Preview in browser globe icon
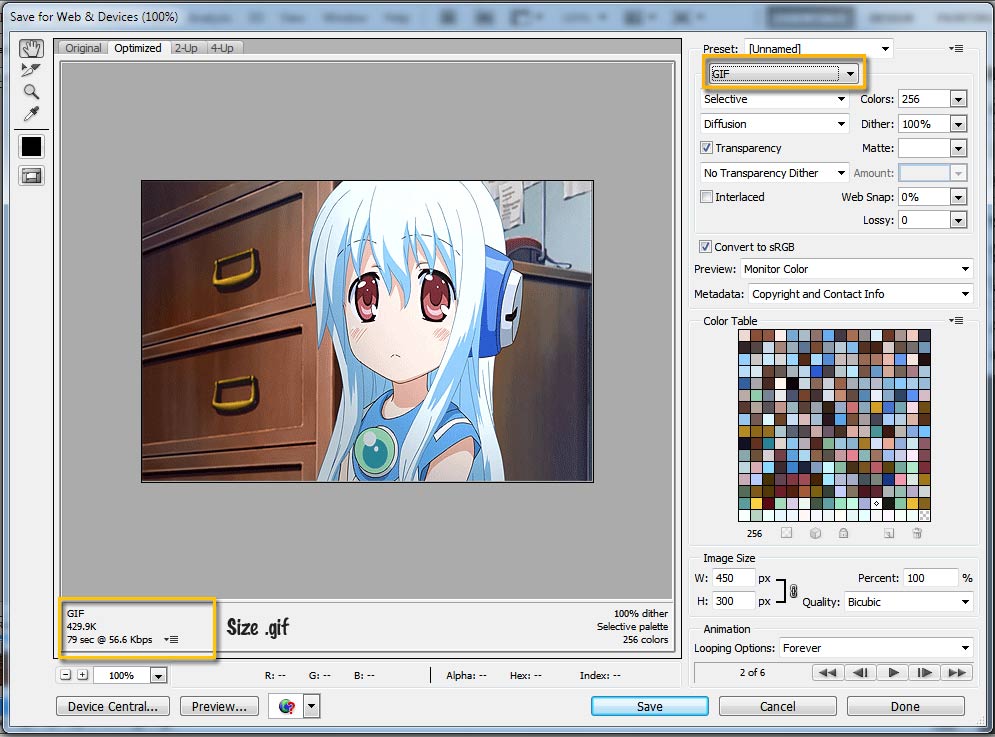 coord(286,707)
